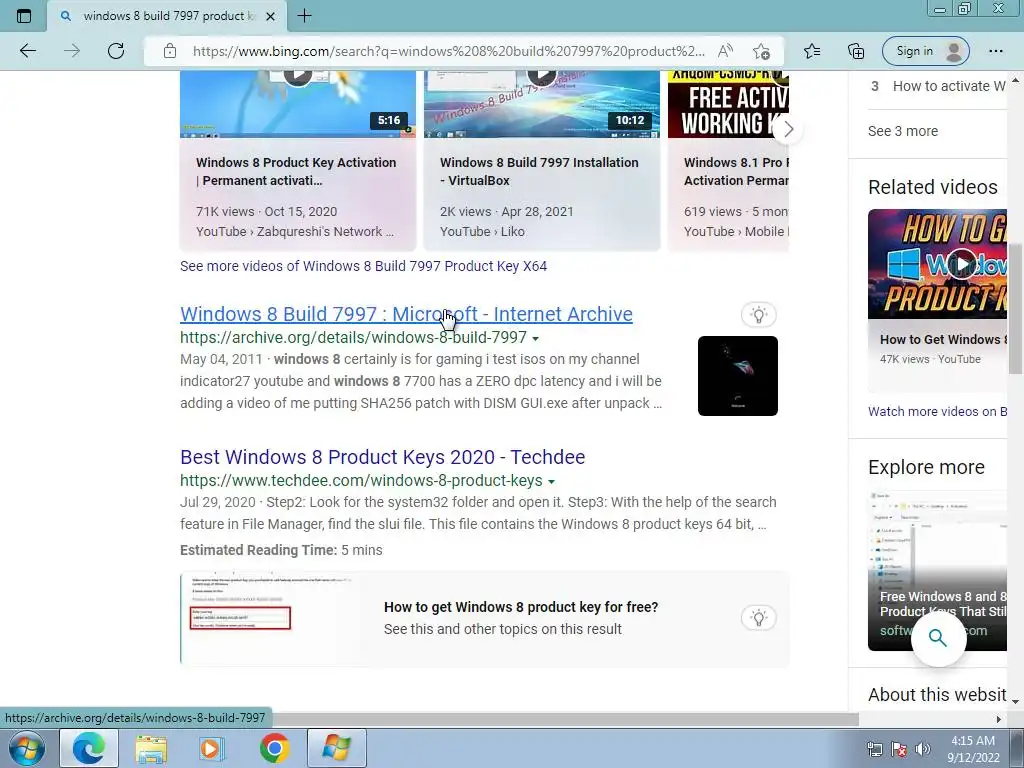Open Action Center flag tray icon

click(899, 749)
